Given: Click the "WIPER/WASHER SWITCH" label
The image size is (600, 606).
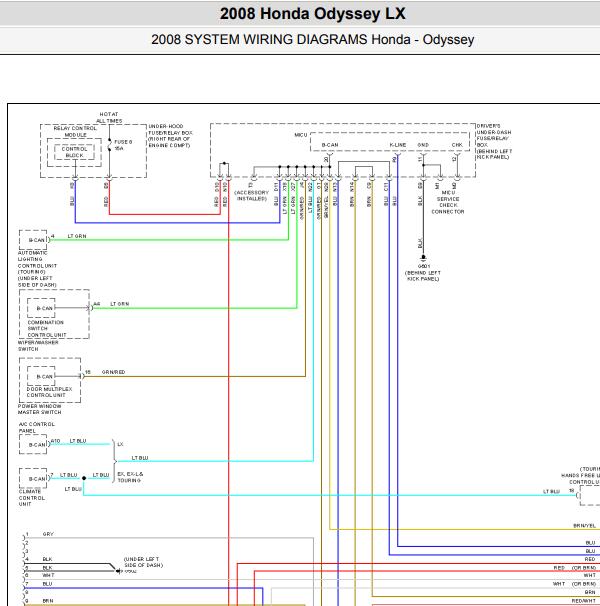Looking at the screenshot, I should pos(38,346).
